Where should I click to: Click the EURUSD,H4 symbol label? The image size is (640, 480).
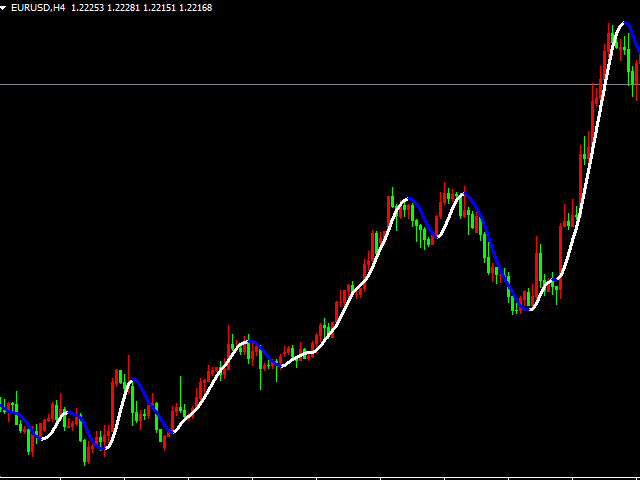click(38, 8)
